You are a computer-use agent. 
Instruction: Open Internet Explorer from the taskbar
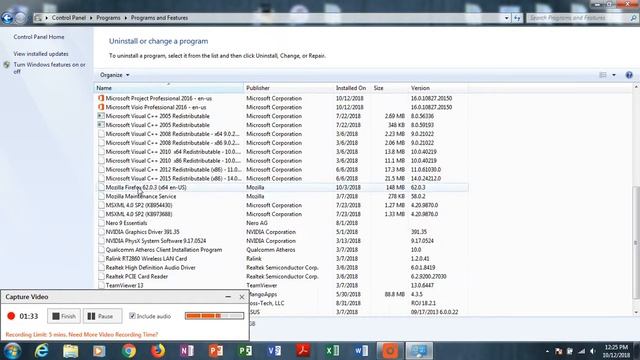pyautogui.click(x=41, y=351)
